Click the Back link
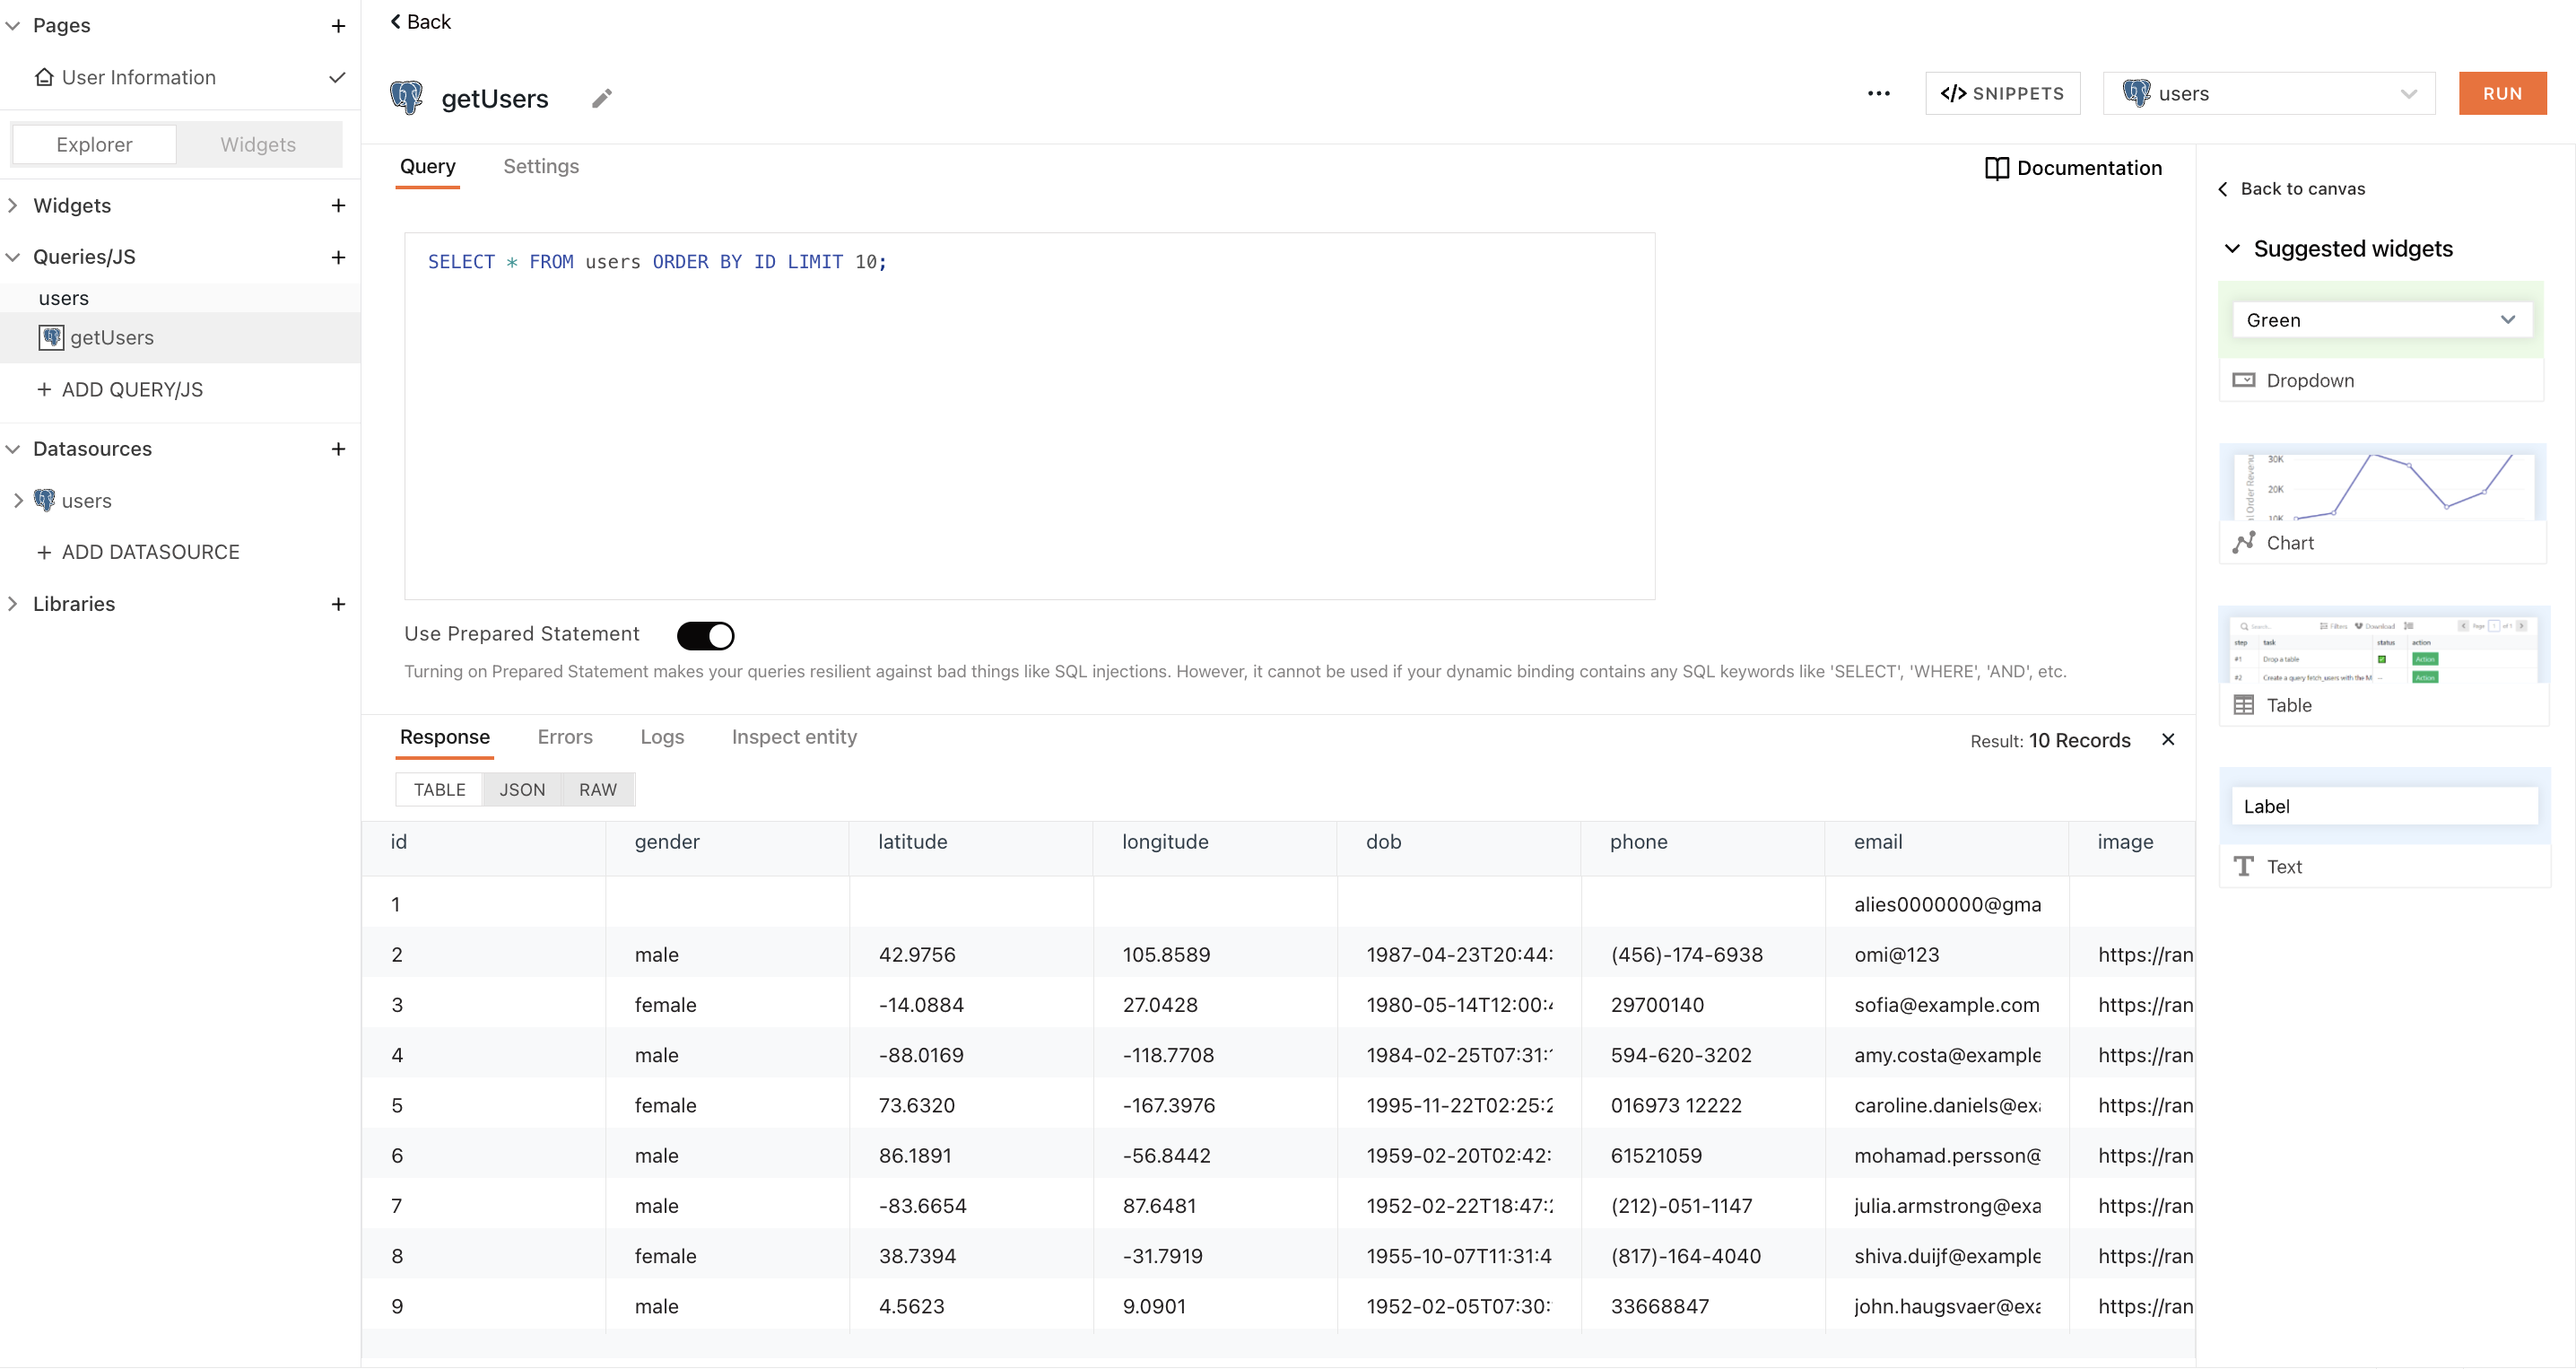Viewport: 2576px width, 1369px height. [420, 22]
